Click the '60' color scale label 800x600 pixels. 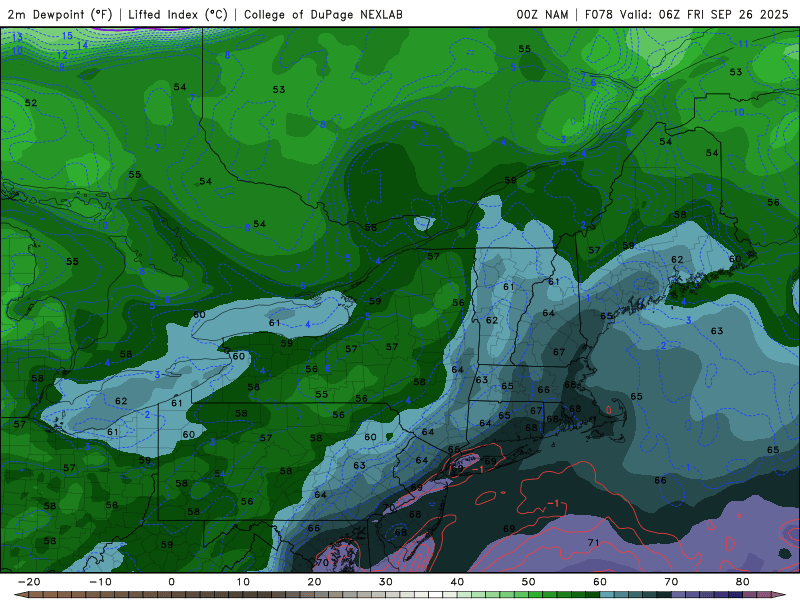tap(600, 582)
